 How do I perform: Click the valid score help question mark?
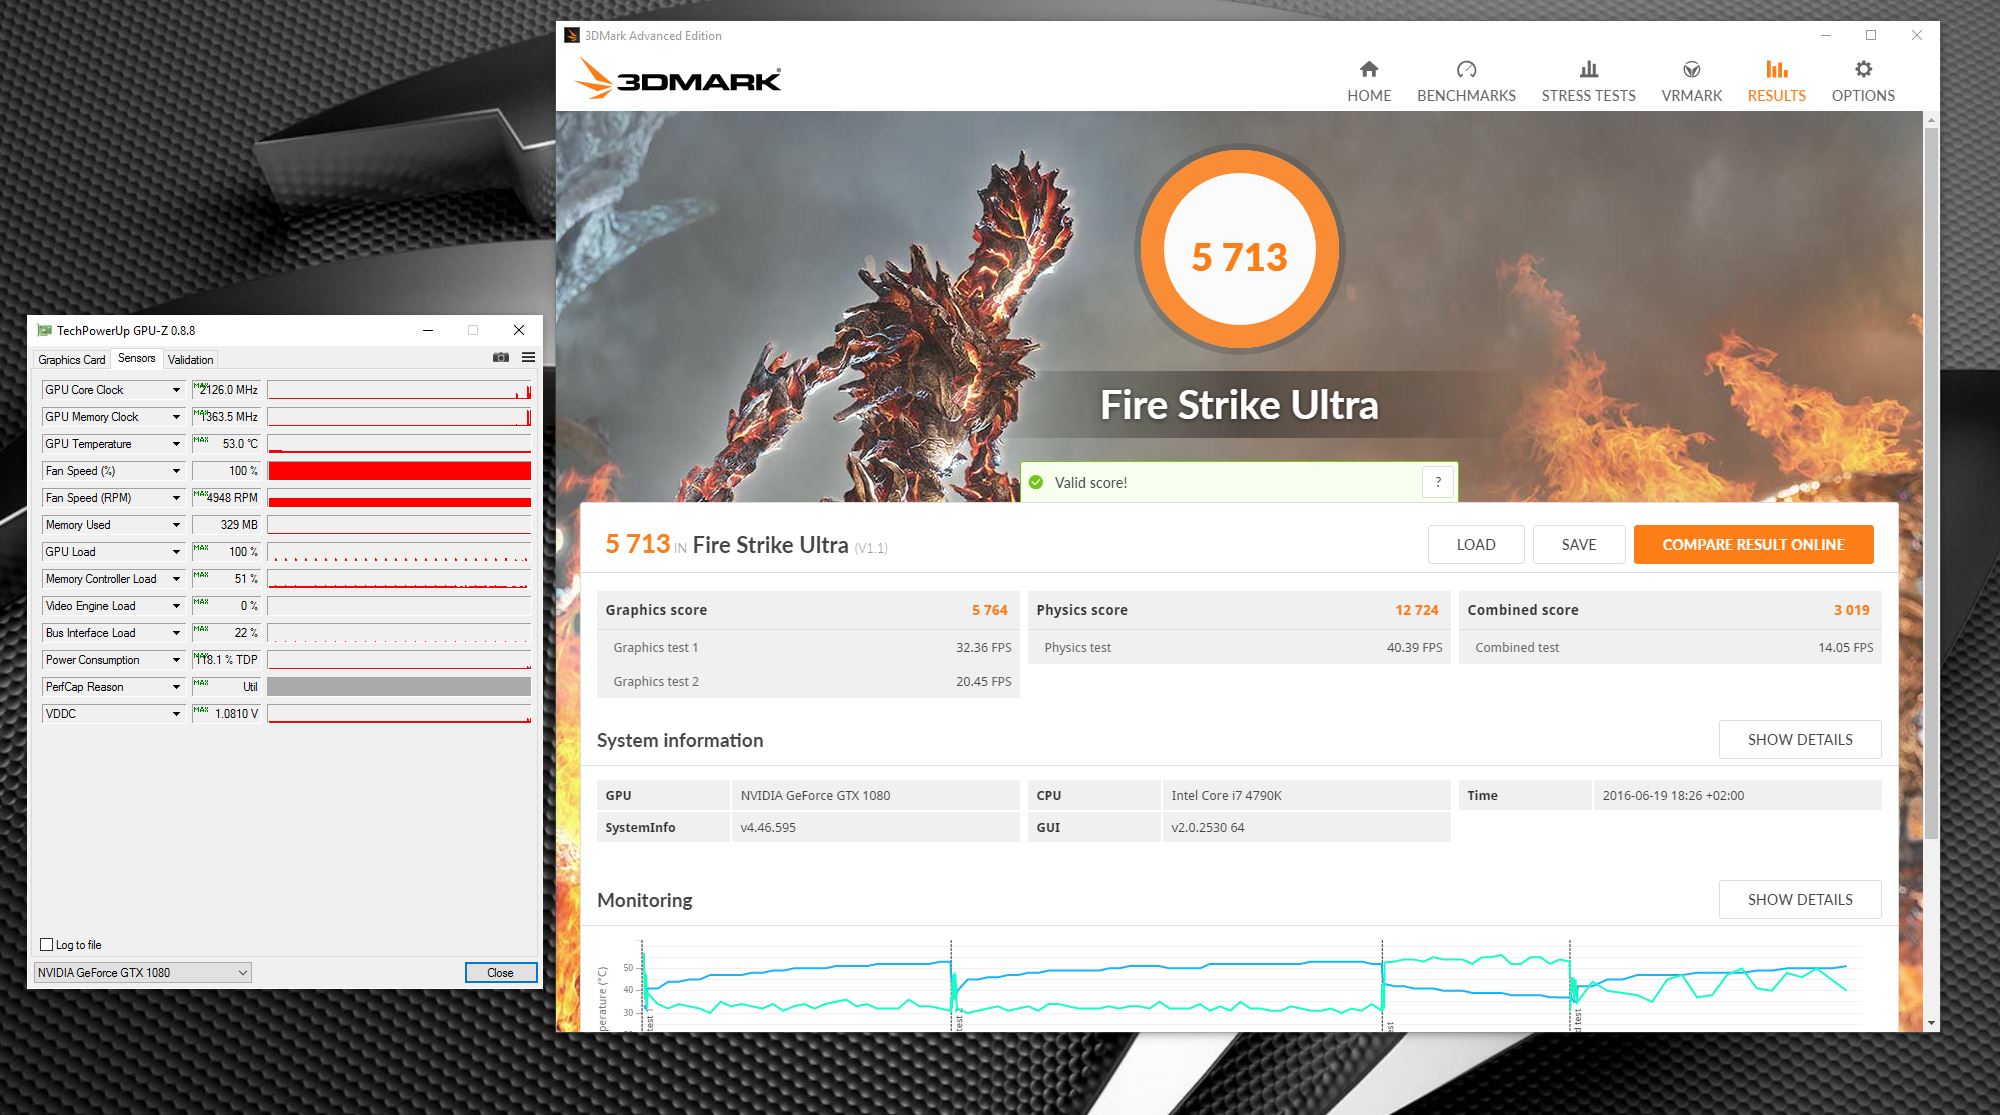coord(1437,482)
